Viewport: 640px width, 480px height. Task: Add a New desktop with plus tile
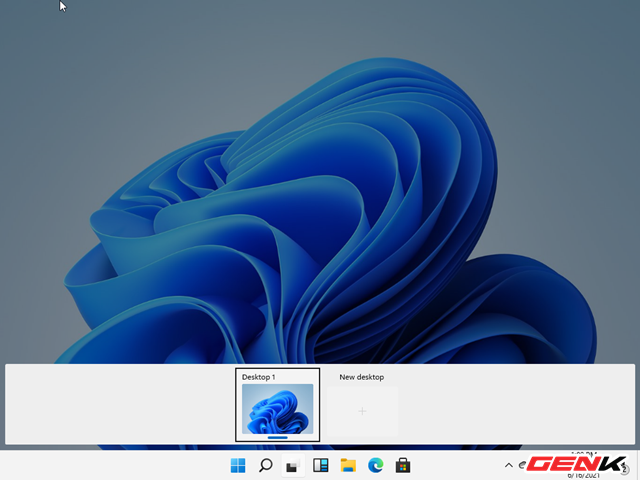point(362,411)
